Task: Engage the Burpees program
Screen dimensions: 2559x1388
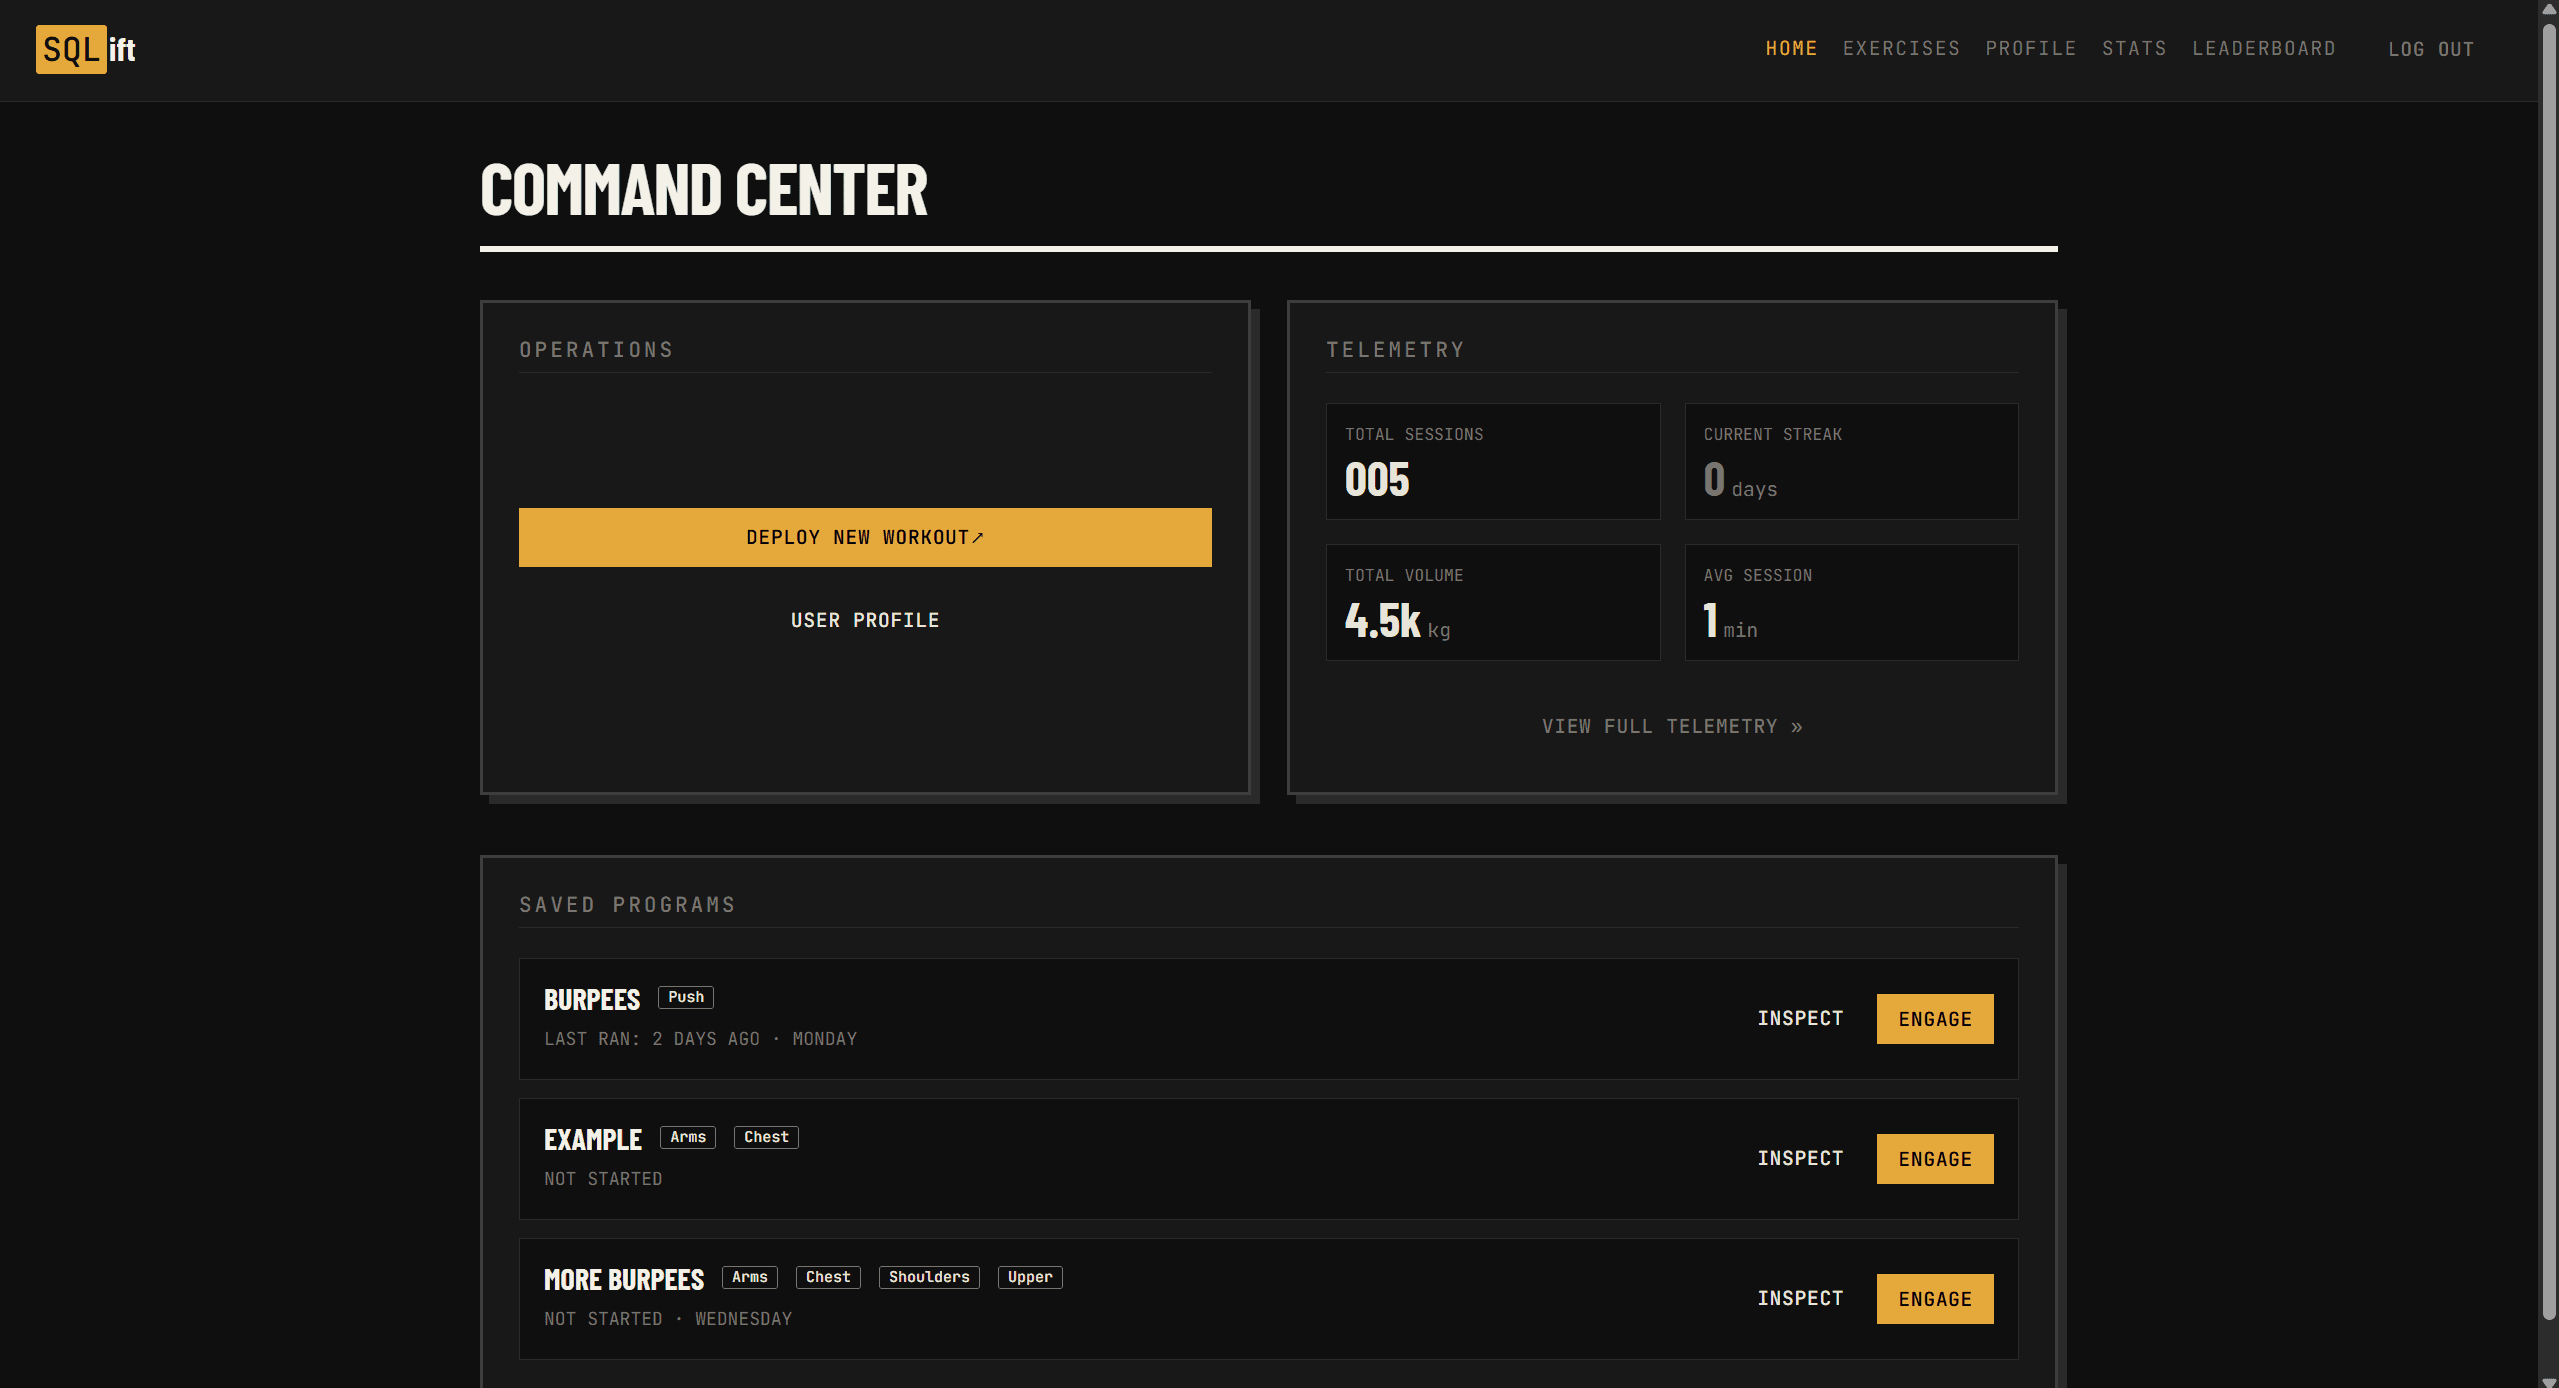Action: 1935,1019
